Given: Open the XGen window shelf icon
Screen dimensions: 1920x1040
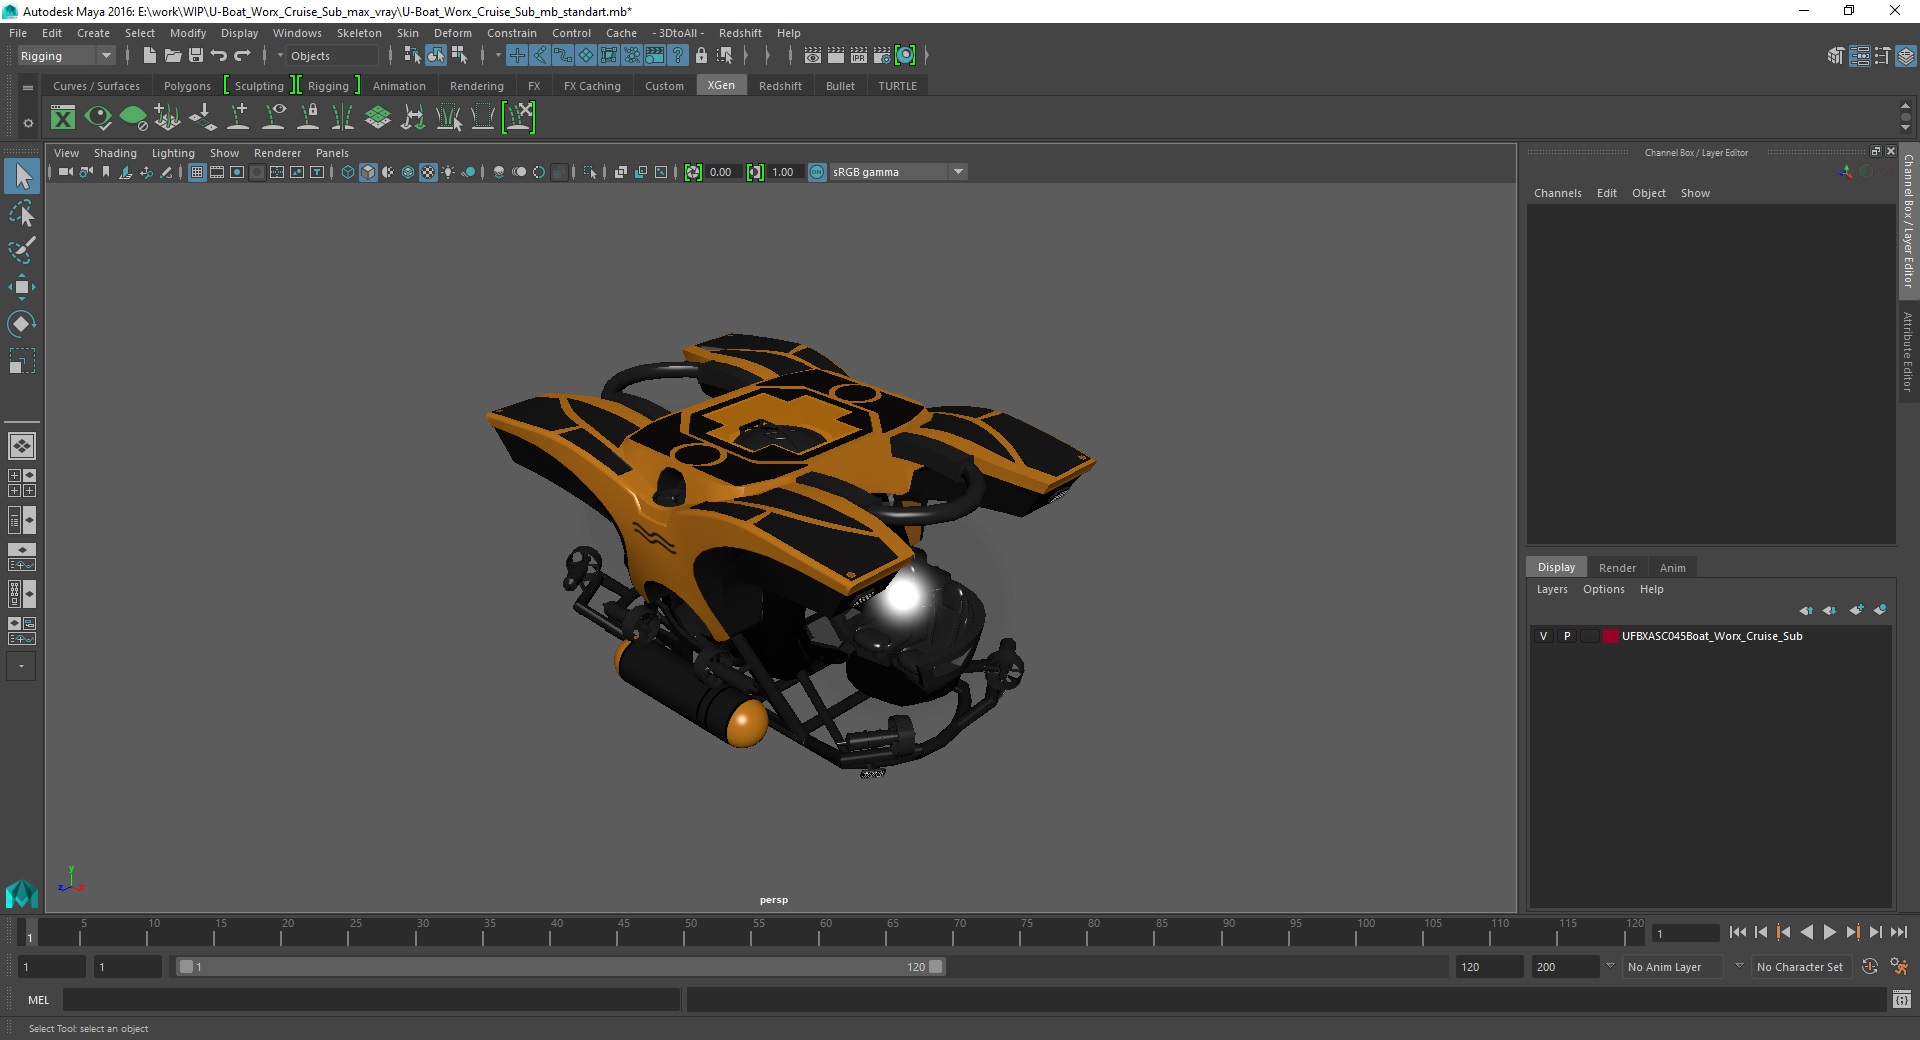Looking at the screenshot, I should pos(63,118).
